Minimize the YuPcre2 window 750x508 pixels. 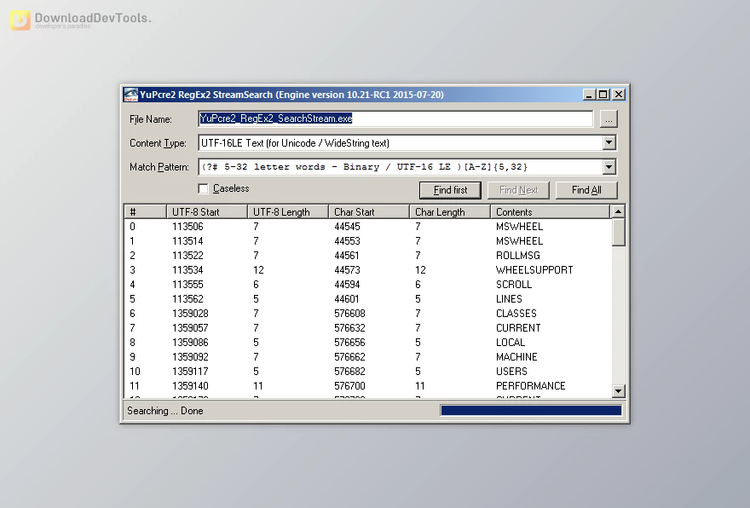pyautogui.click(x=589, y=95)
